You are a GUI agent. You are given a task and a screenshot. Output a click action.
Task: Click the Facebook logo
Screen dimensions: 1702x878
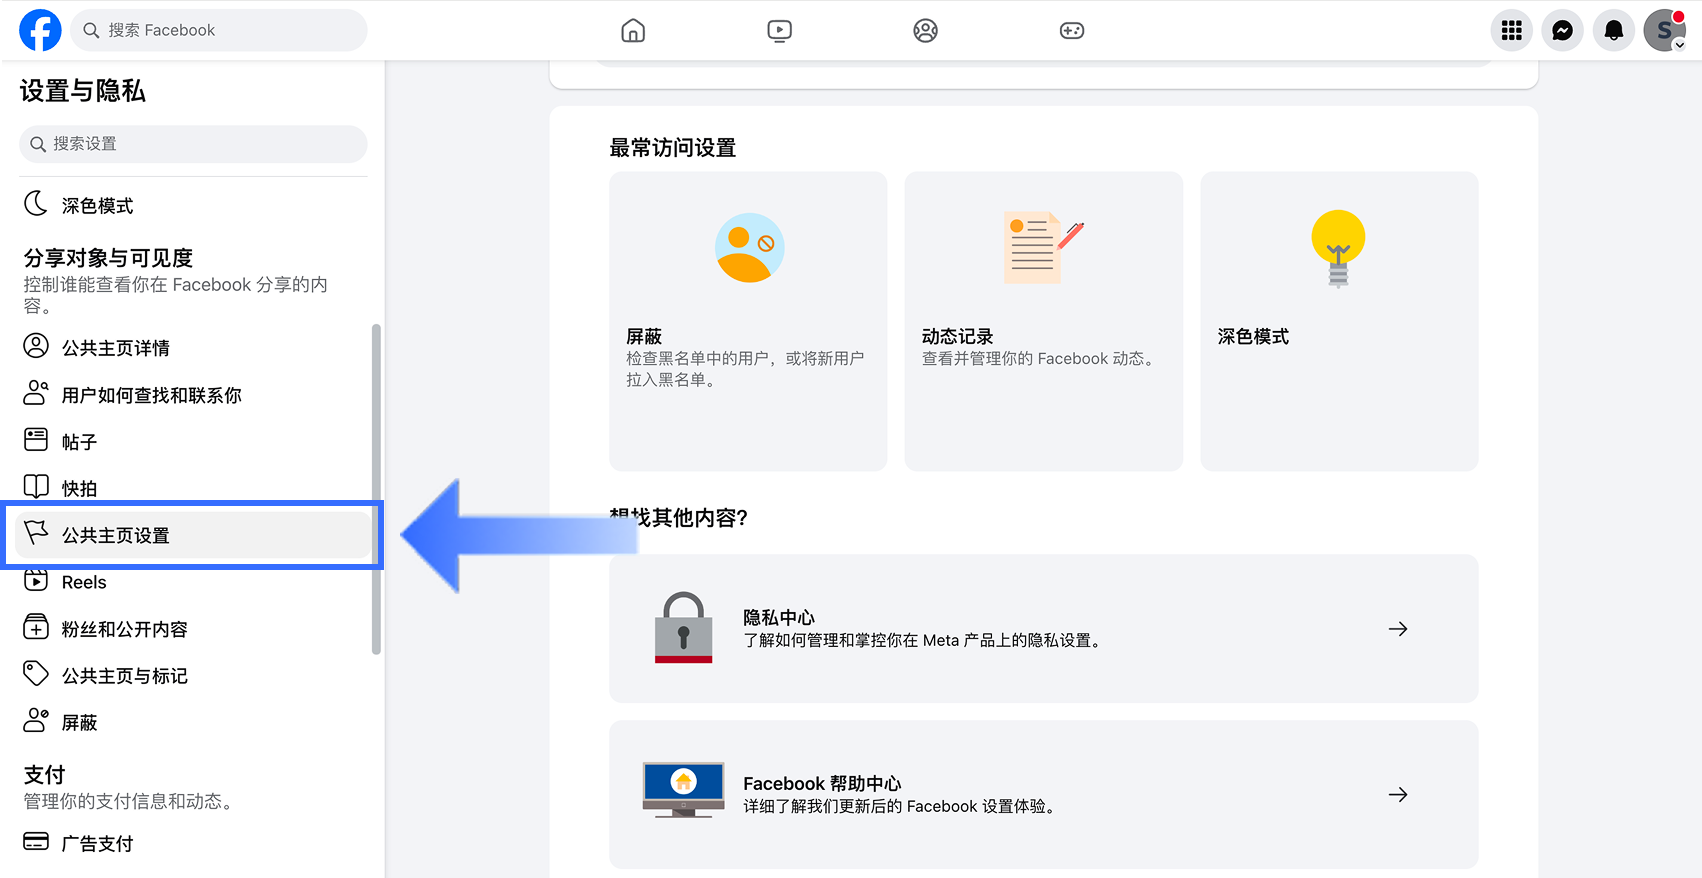tap(40, 30)
